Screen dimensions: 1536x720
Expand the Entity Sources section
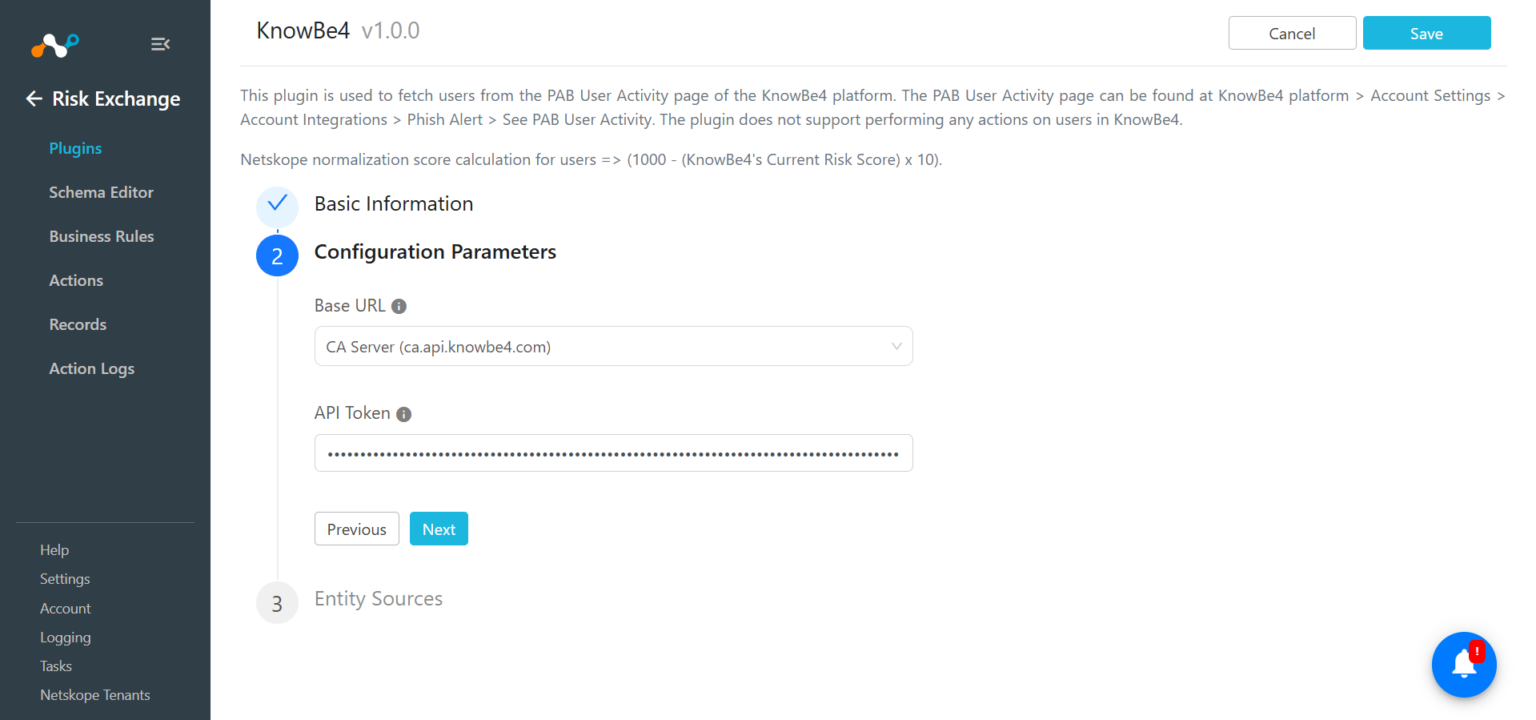click(378, 598)
